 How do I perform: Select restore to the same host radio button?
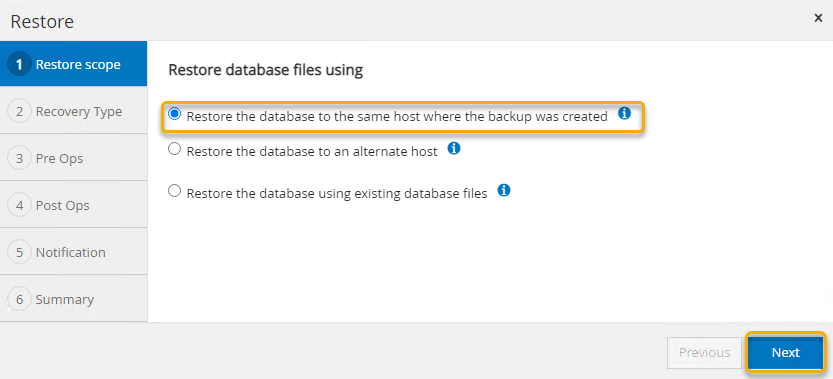coord(174,114)
